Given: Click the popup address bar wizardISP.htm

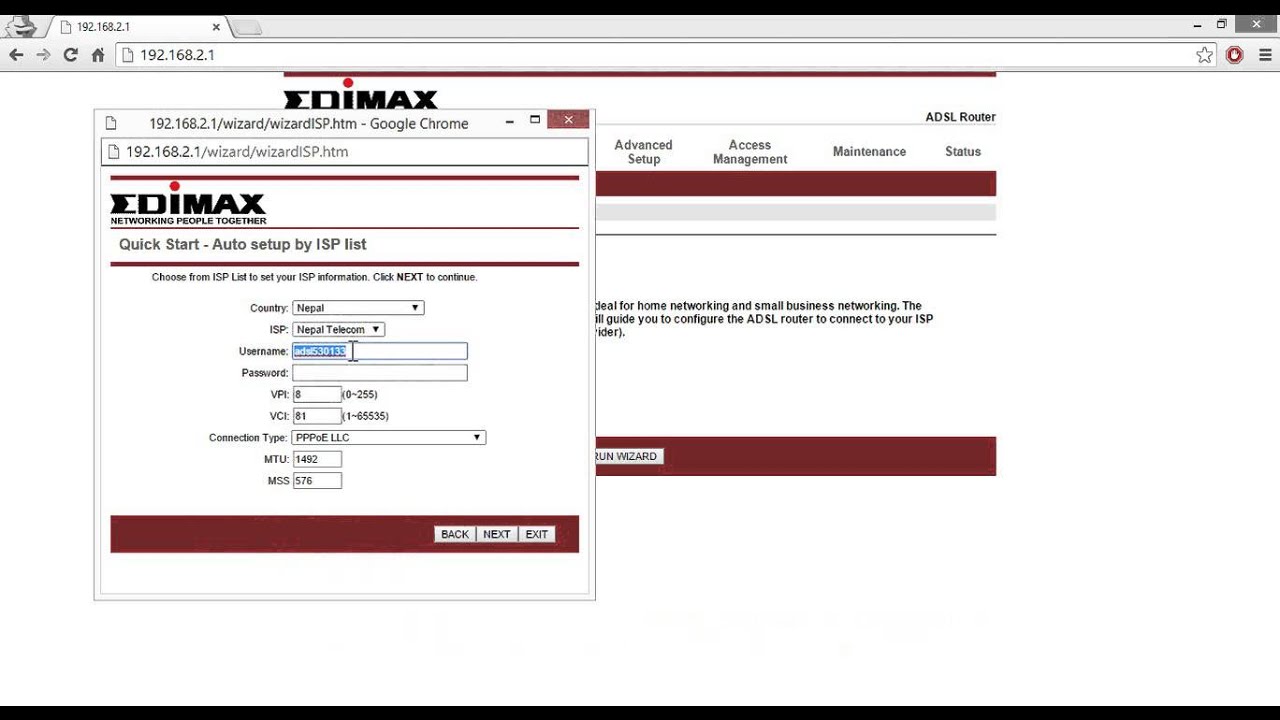Looking at the screenshot, I should click(344, 152).
